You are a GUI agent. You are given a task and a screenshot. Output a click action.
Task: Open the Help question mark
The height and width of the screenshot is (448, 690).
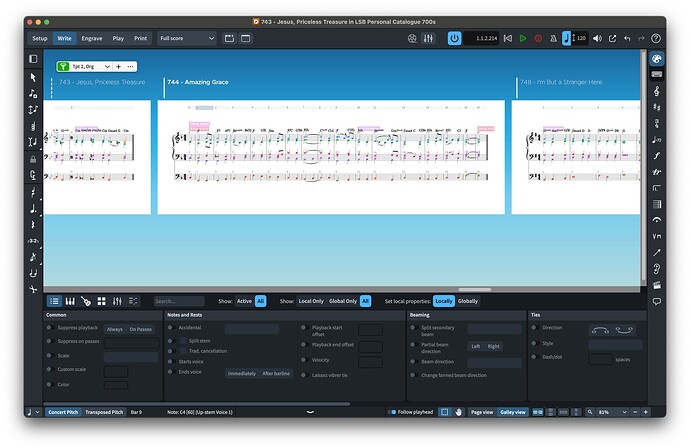point(656,39)
